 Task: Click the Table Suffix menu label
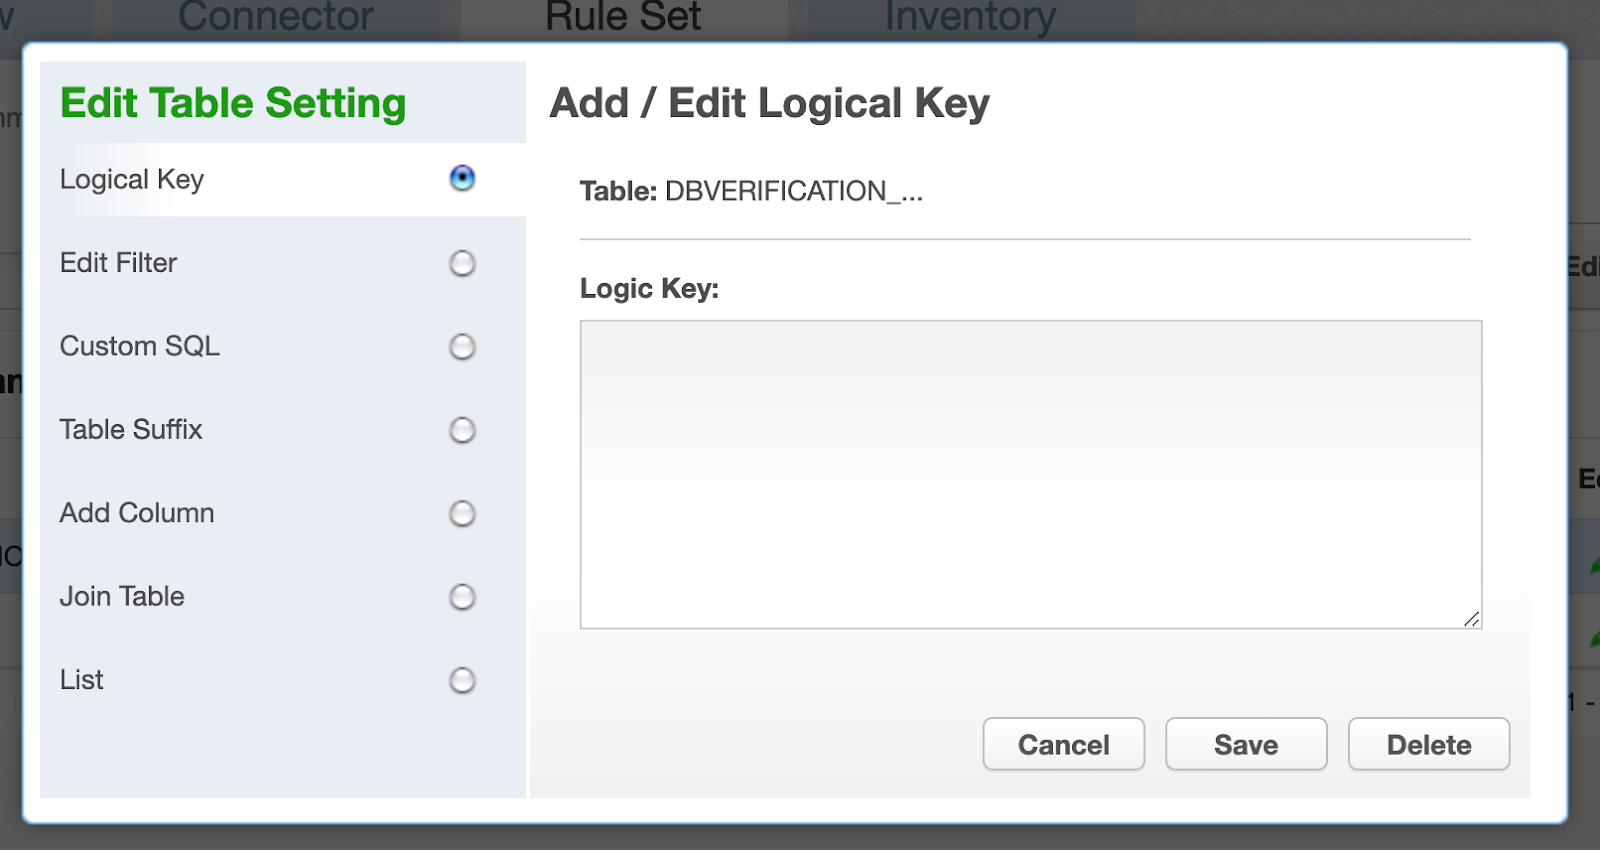click(131, 429)
